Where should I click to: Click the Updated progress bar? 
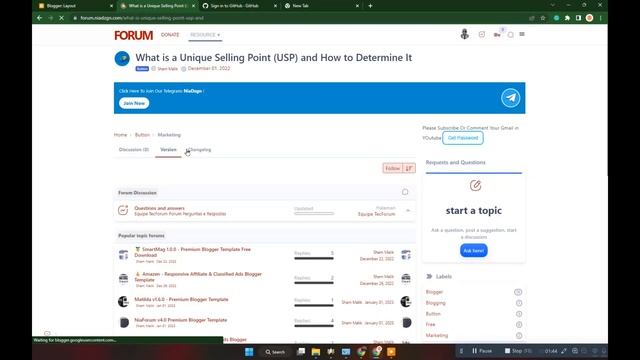point(314,213)
